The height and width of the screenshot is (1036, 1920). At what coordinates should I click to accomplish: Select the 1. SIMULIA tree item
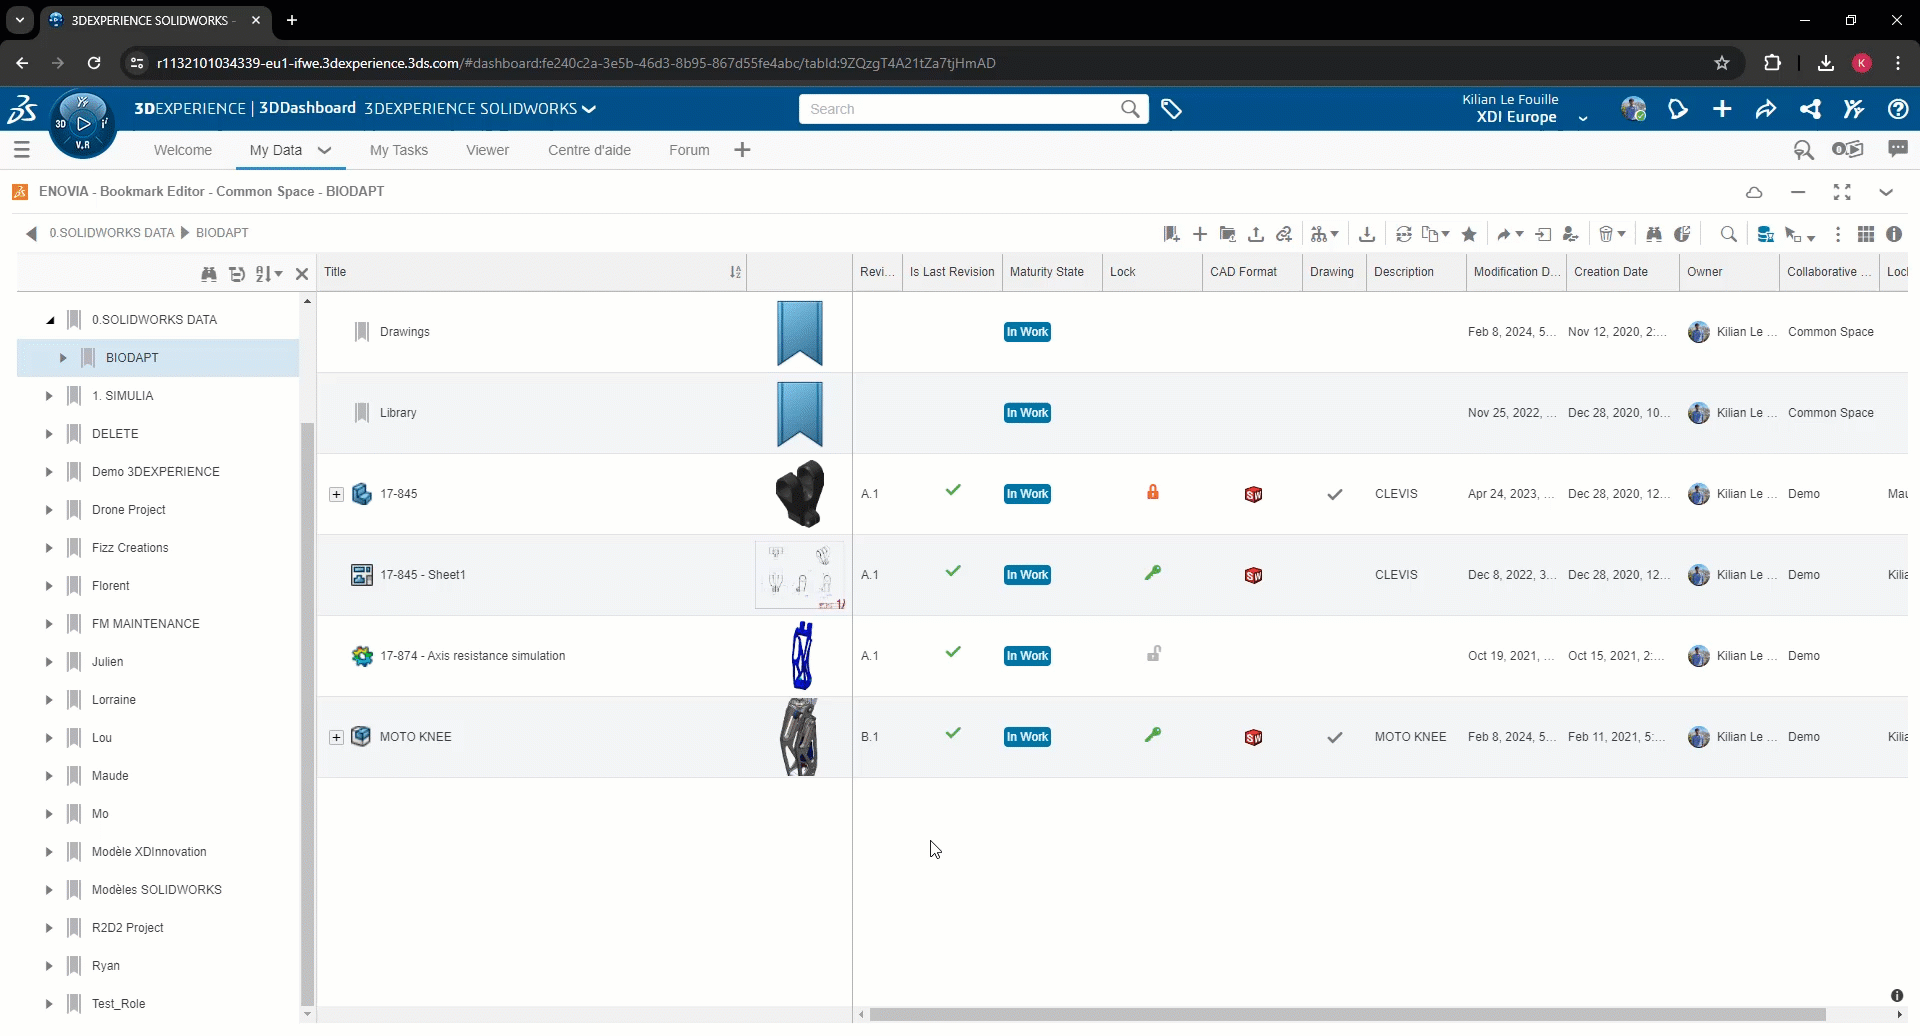(x=123, y=396)
